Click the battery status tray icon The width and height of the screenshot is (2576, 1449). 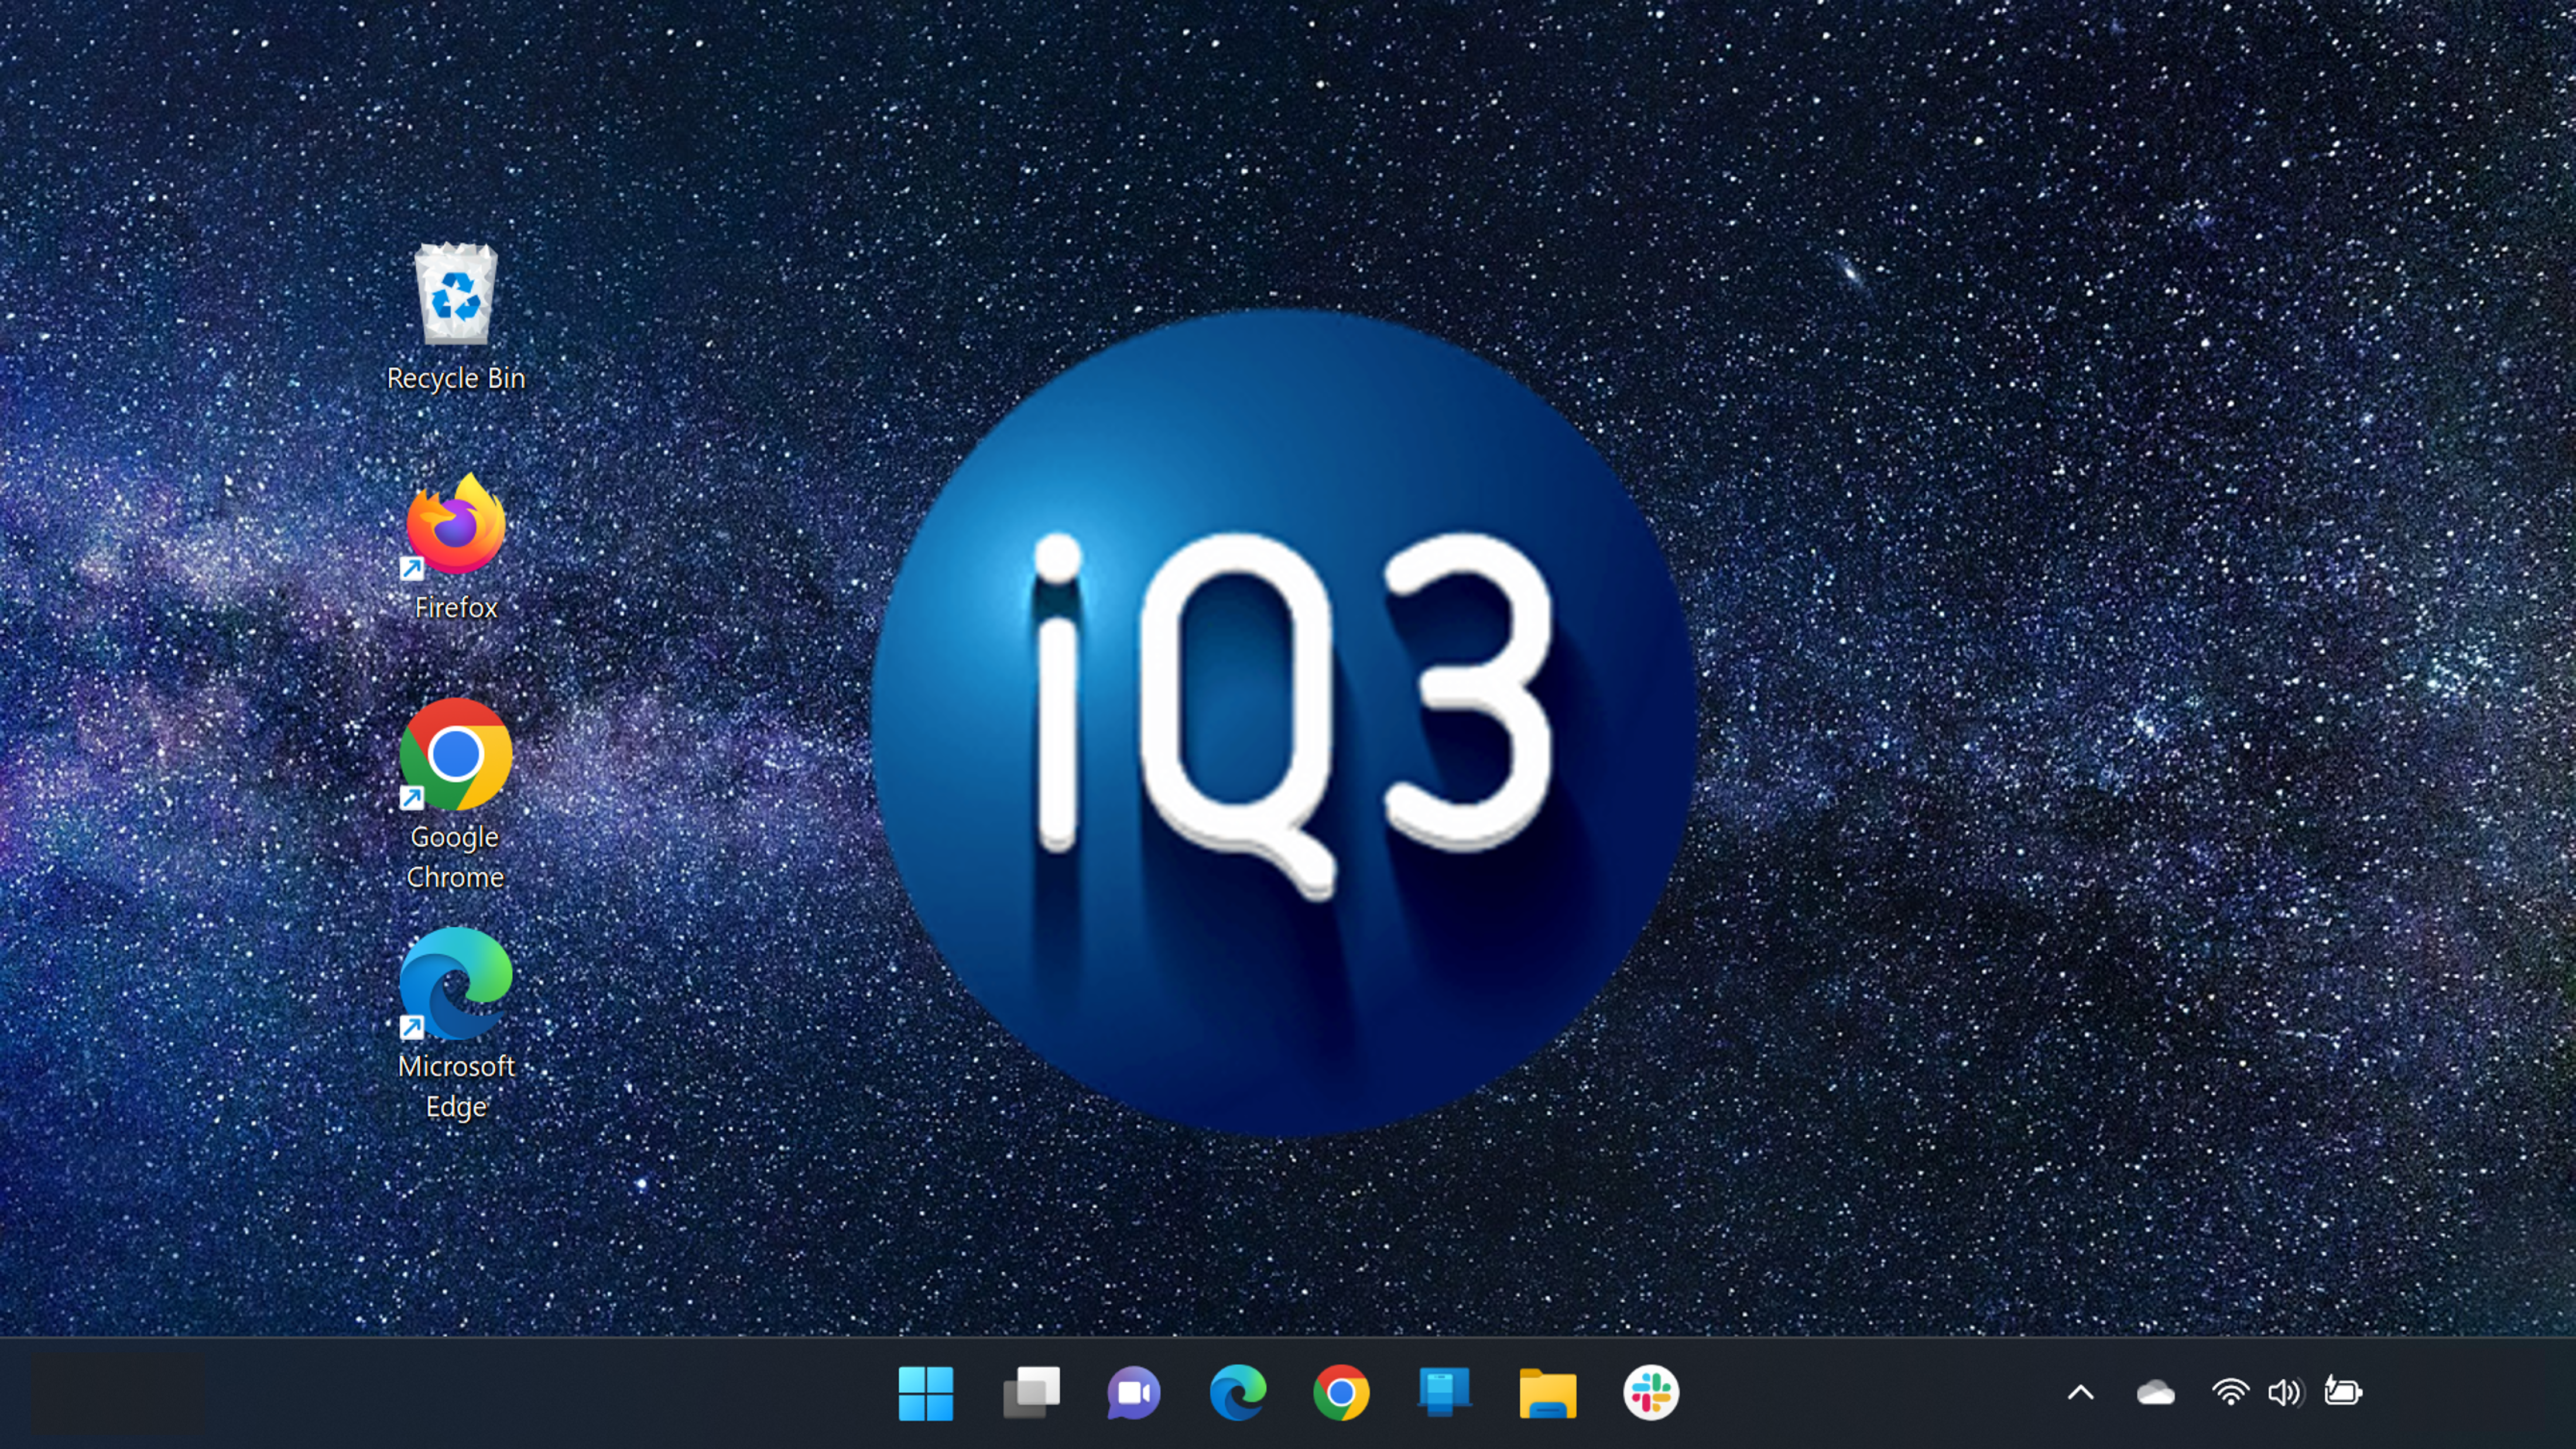(2343, 1392)
